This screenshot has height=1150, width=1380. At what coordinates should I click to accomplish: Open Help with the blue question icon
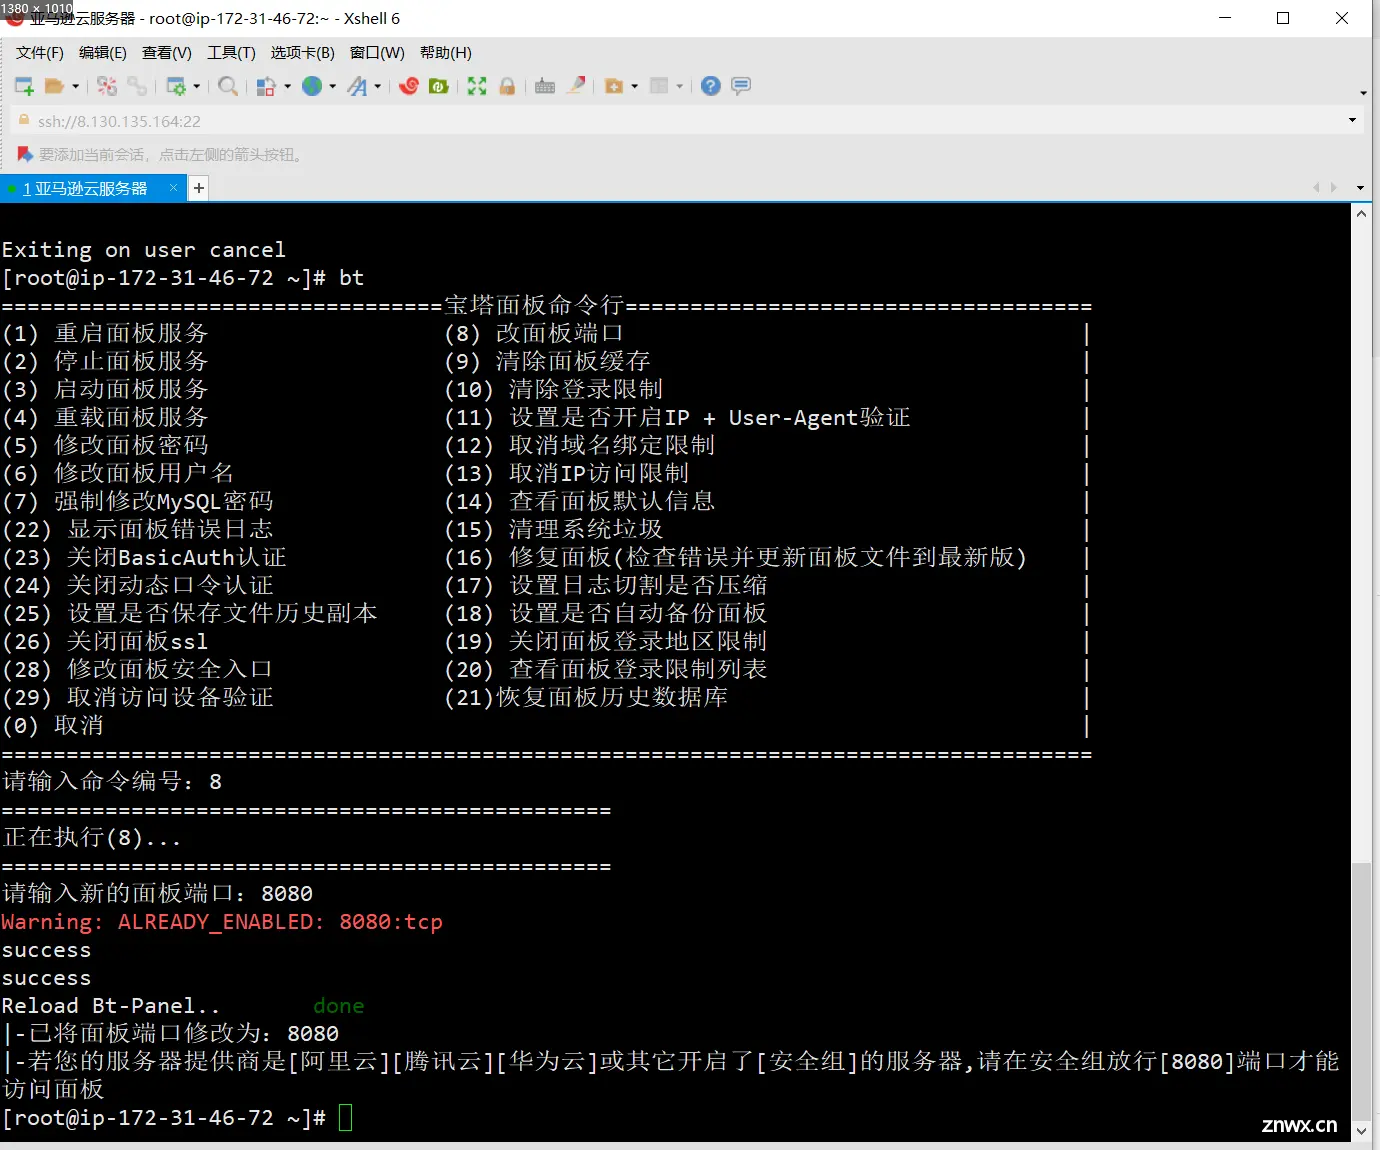point(711,86)
